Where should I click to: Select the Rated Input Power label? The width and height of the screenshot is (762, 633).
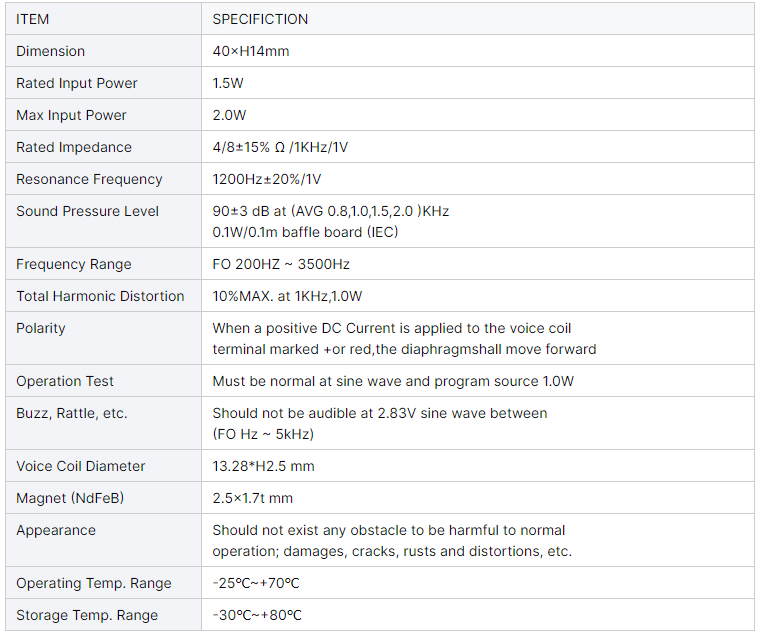click(77, 83)
